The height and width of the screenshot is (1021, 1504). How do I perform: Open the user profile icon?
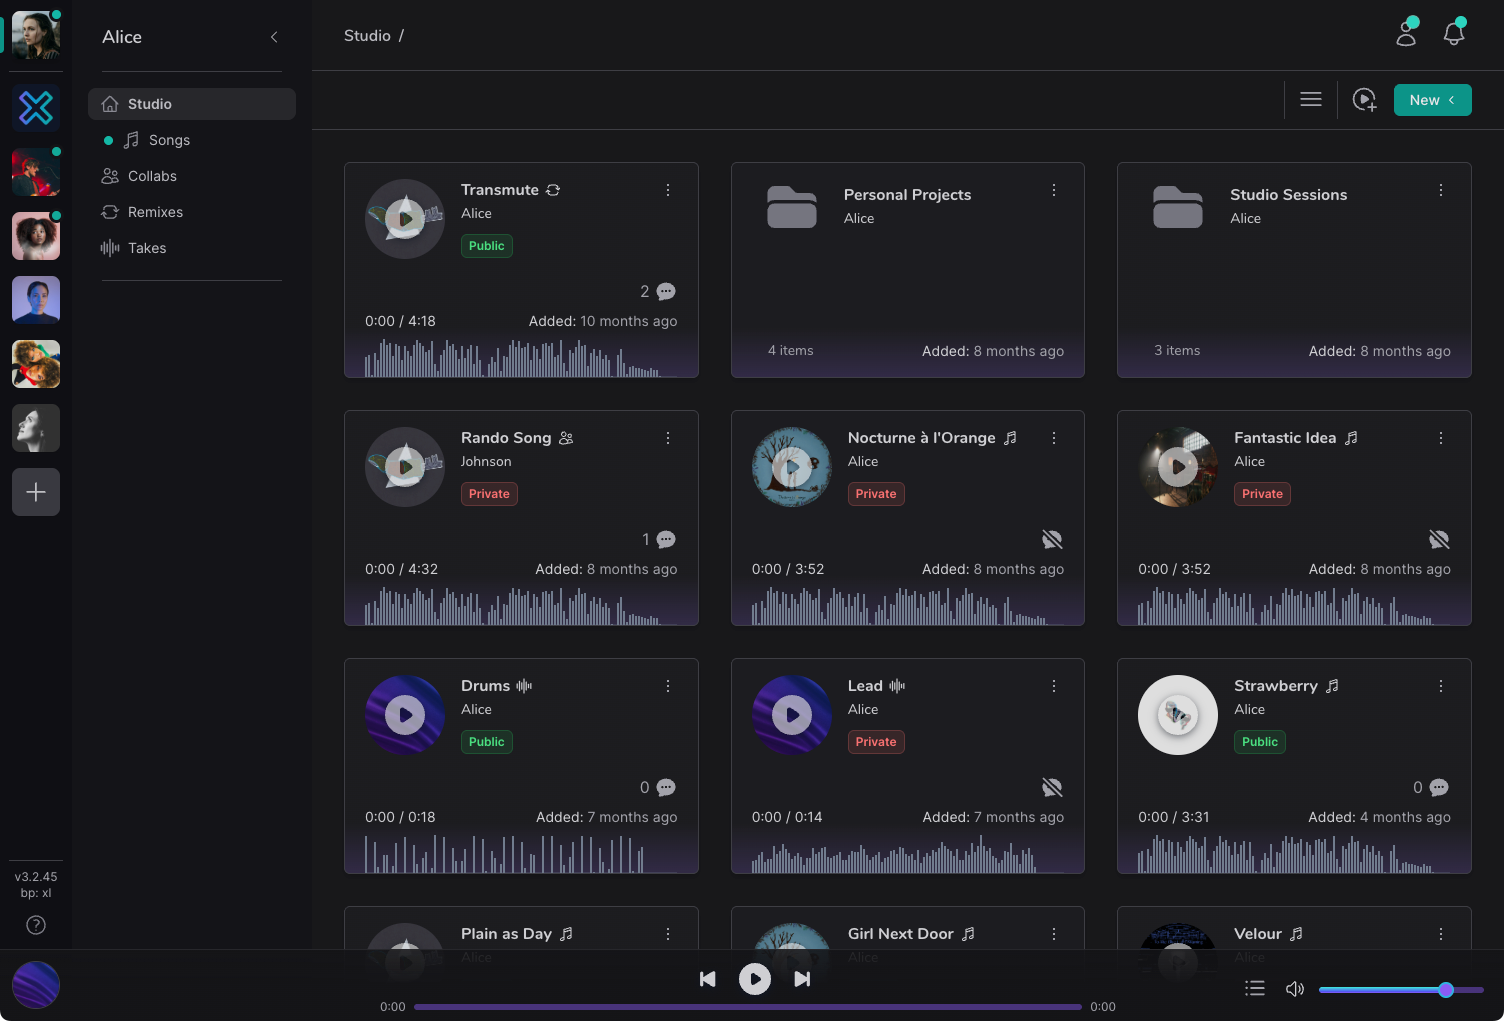1406,34
